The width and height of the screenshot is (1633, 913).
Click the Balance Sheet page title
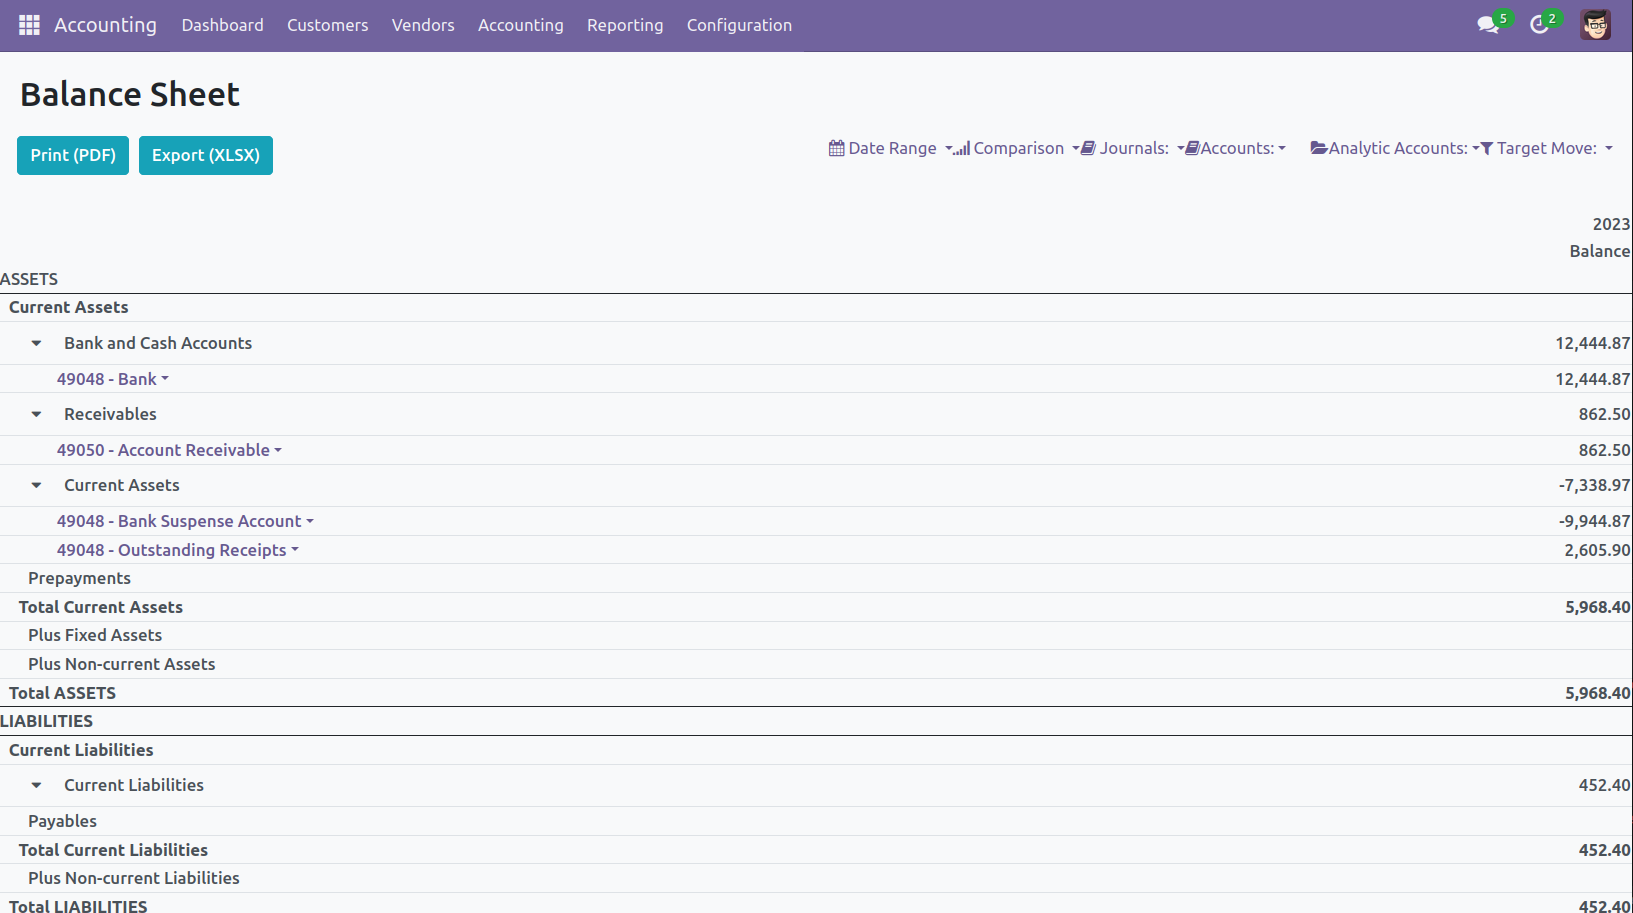[x=130, y=94]
